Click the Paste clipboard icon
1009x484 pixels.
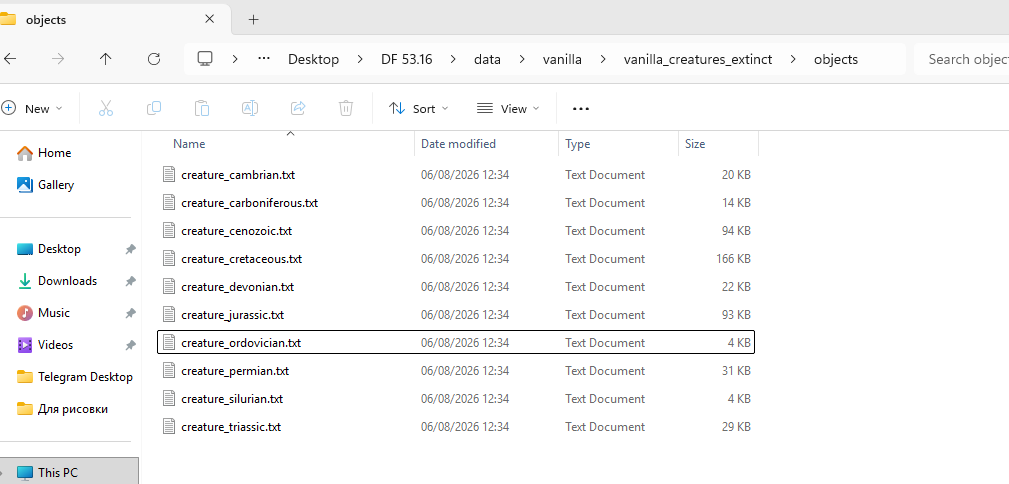click(x=201, y=108)
